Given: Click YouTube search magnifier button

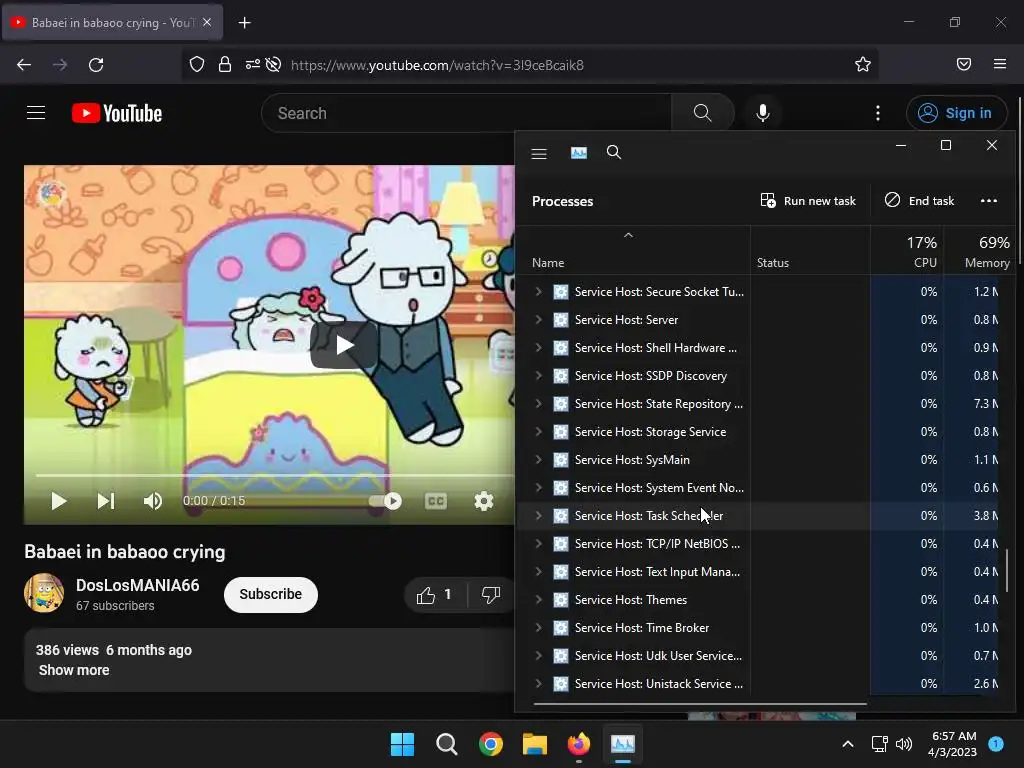Looking at the screenshot, I should (703, 113).
